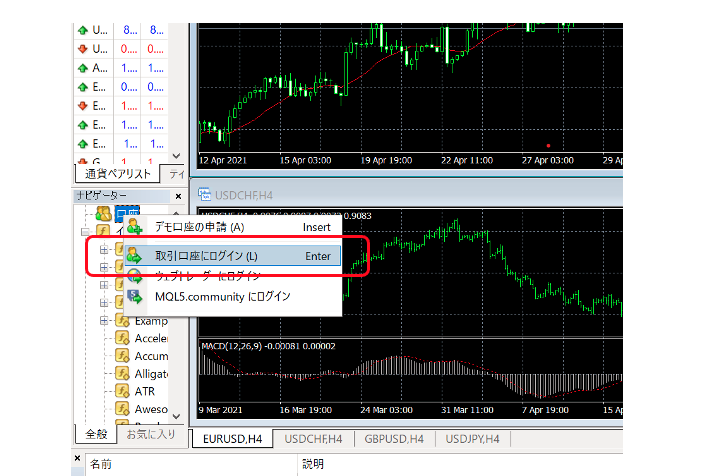Switch to the ティ… tick chart tab
The width and height of the screenshot is (704, 476).
(176, 174)
